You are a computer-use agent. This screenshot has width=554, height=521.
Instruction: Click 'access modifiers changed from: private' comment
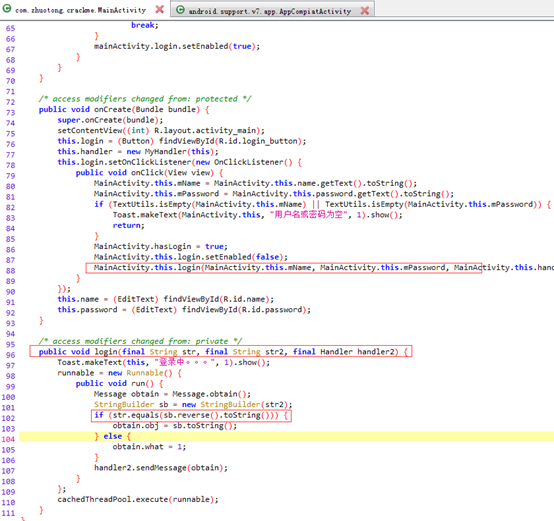pos(140,341)
